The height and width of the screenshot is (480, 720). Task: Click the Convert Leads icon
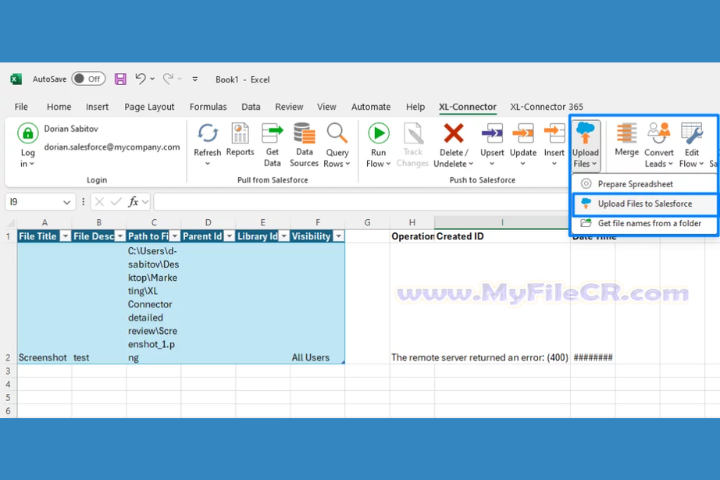[x=659, y=133]
